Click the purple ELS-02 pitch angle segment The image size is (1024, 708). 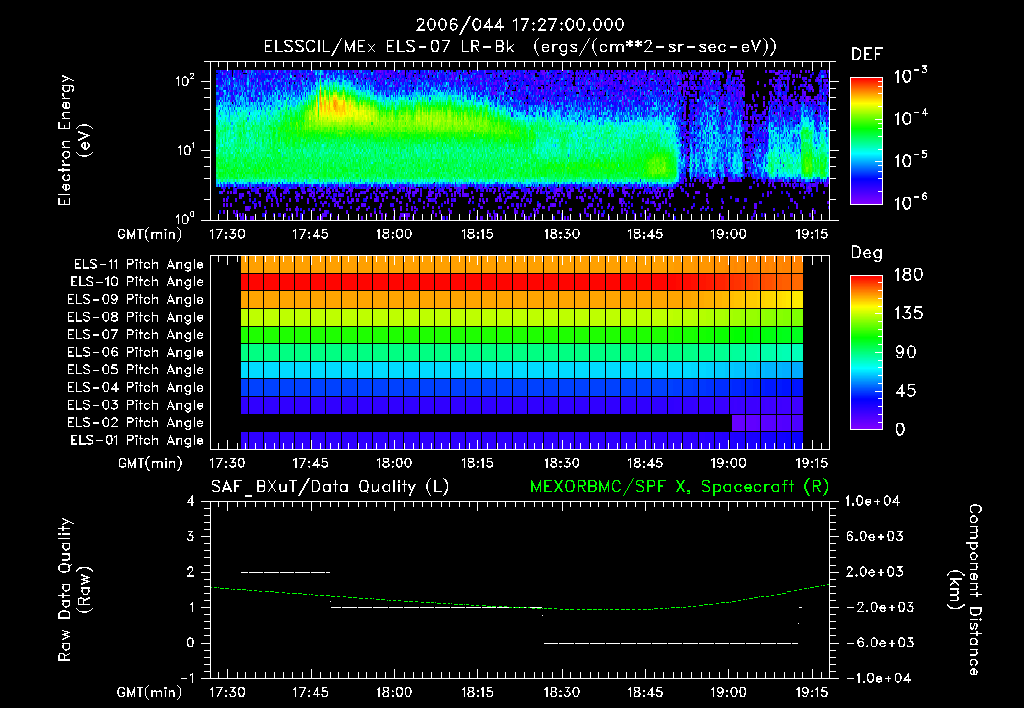point(767,423)
